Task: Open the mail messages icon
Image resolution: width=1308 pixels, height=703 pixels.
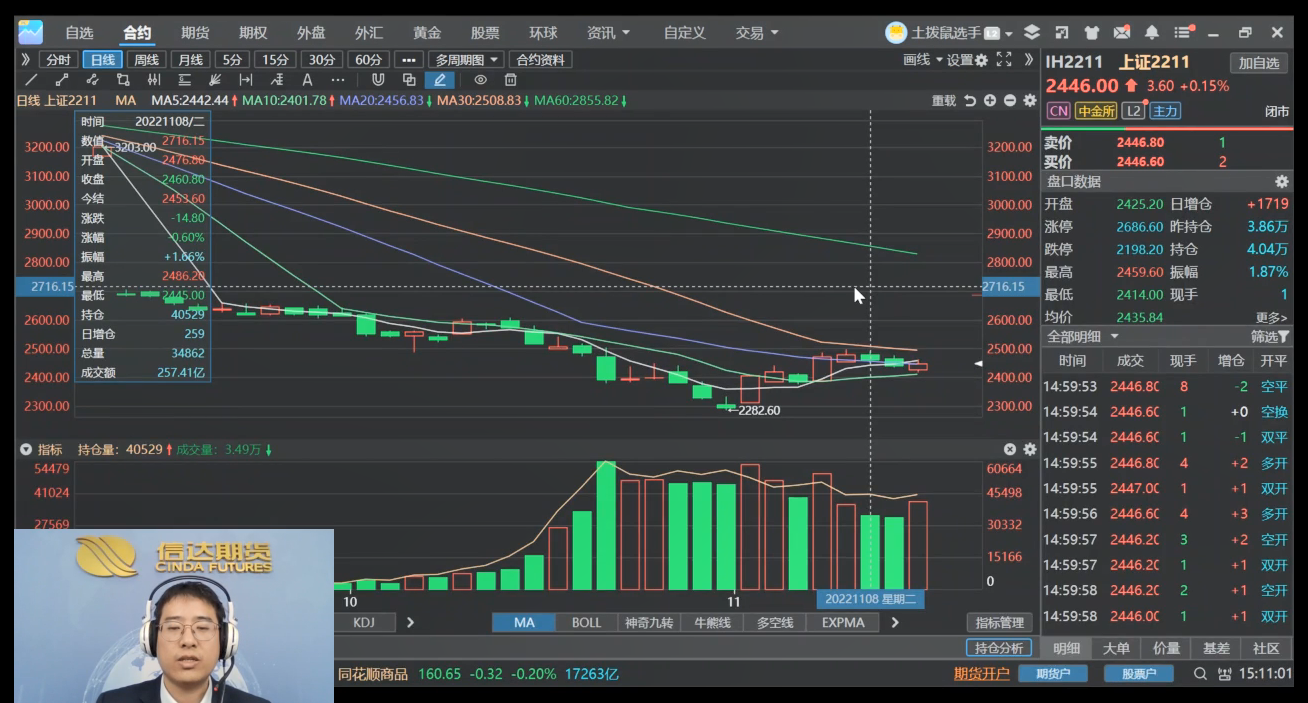Action: coord(1122,33)
